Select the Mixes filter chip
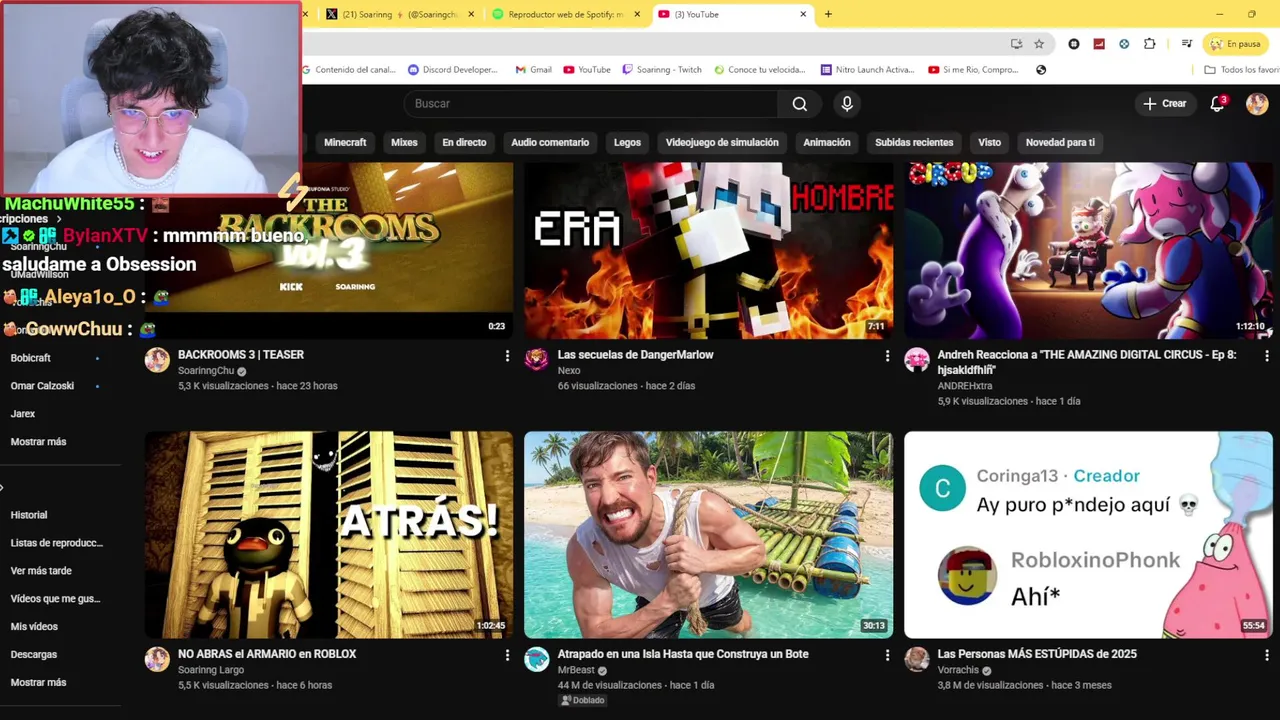Viewport: 1280px width, 720px height. (x=404, y=142)
